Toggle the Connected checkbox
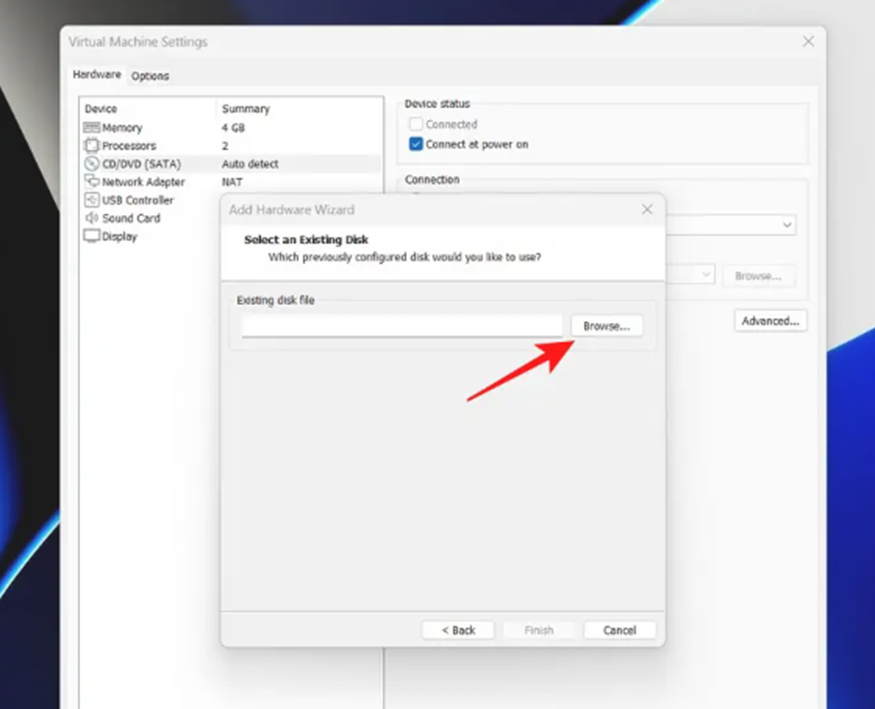This screenshot has height=709, width=875. [x=416, y=124]
